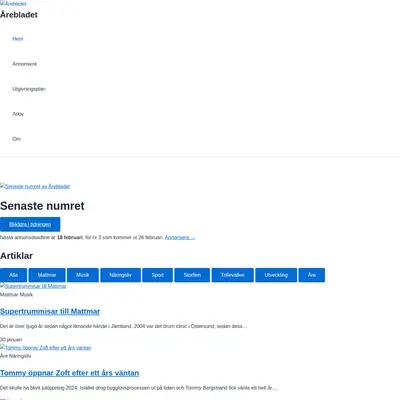400x400 pixels.
Task: Filter articles by Musik
Action: pos(83,275)
